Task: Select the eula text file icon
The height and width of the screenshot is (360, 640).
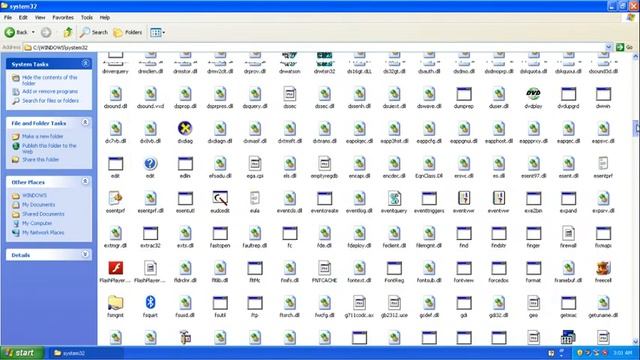Action: 255,199
